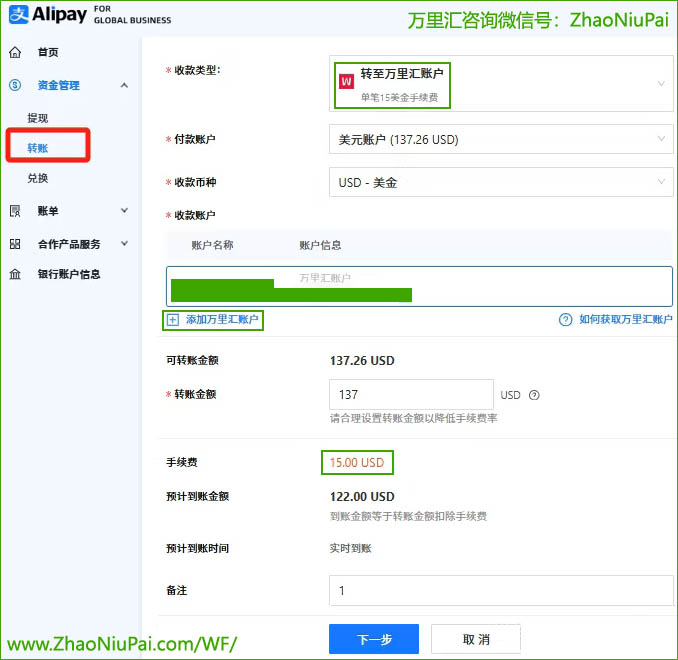Select 兑换 in the sidebar
Screen dimensions: 678x660
point(38,178)
